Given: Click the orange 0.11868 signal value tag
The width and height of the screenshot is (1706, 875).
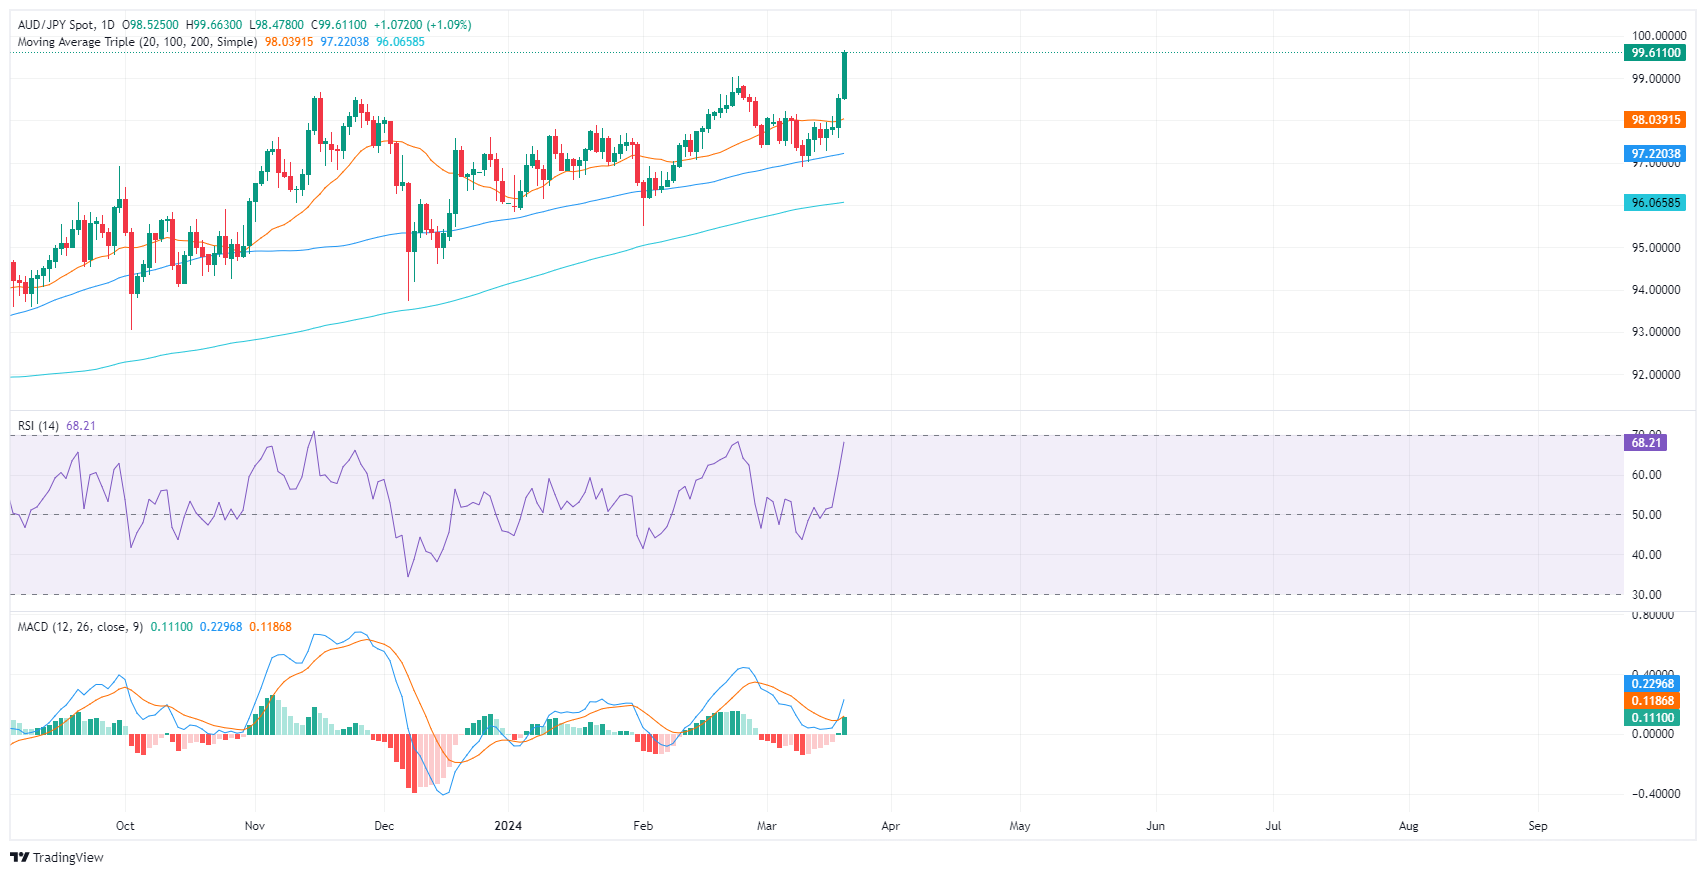Looking at the screenshot, I should pos(1652,701).
